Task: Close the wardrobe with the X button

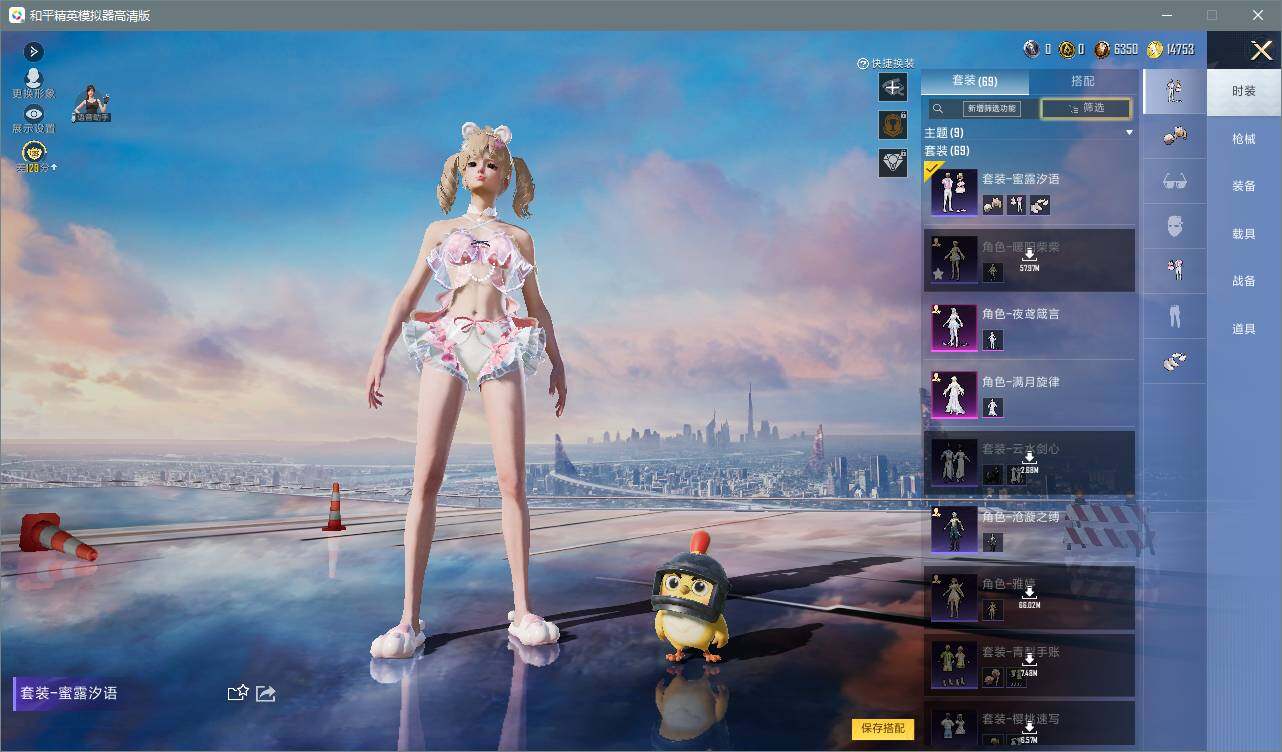Action: (x=1261, y=50)
